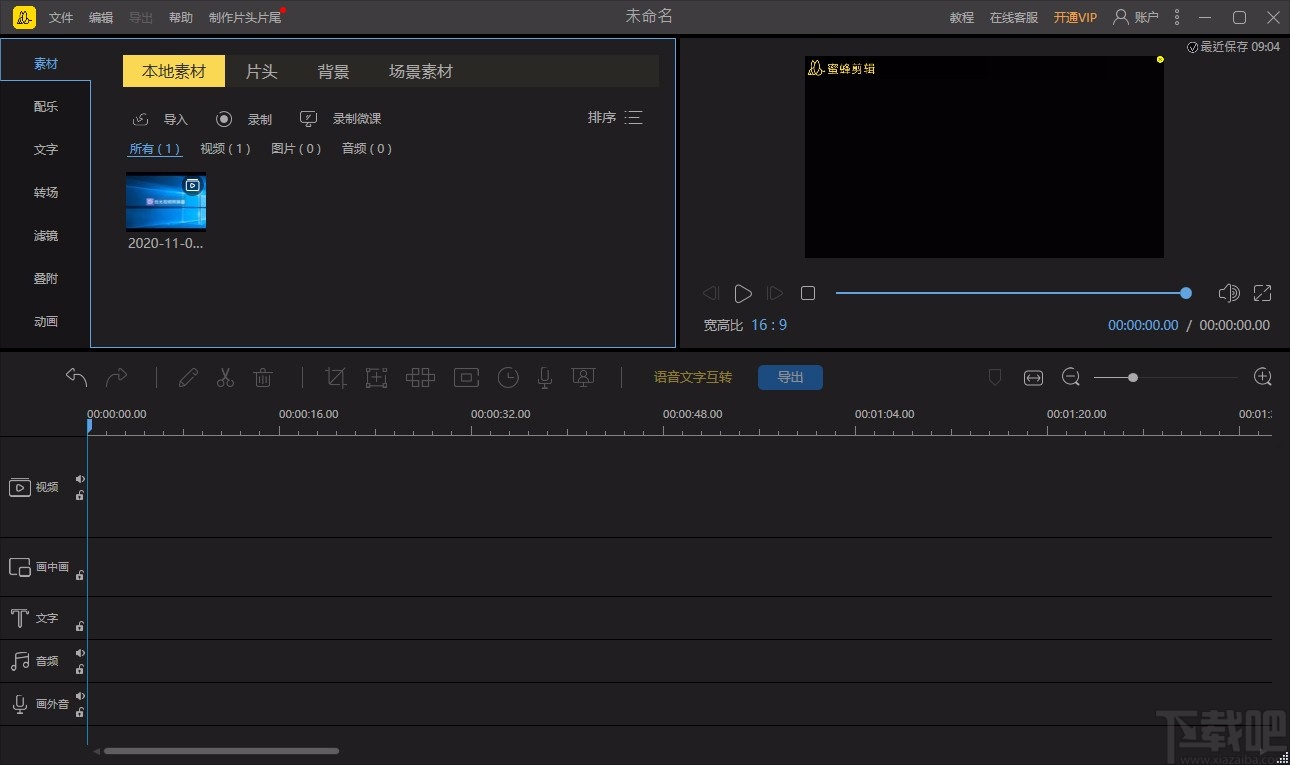The image size is (1290, 765).
Task: Select the 2020-11-0... video thumbnail
Action: [166, 202]
